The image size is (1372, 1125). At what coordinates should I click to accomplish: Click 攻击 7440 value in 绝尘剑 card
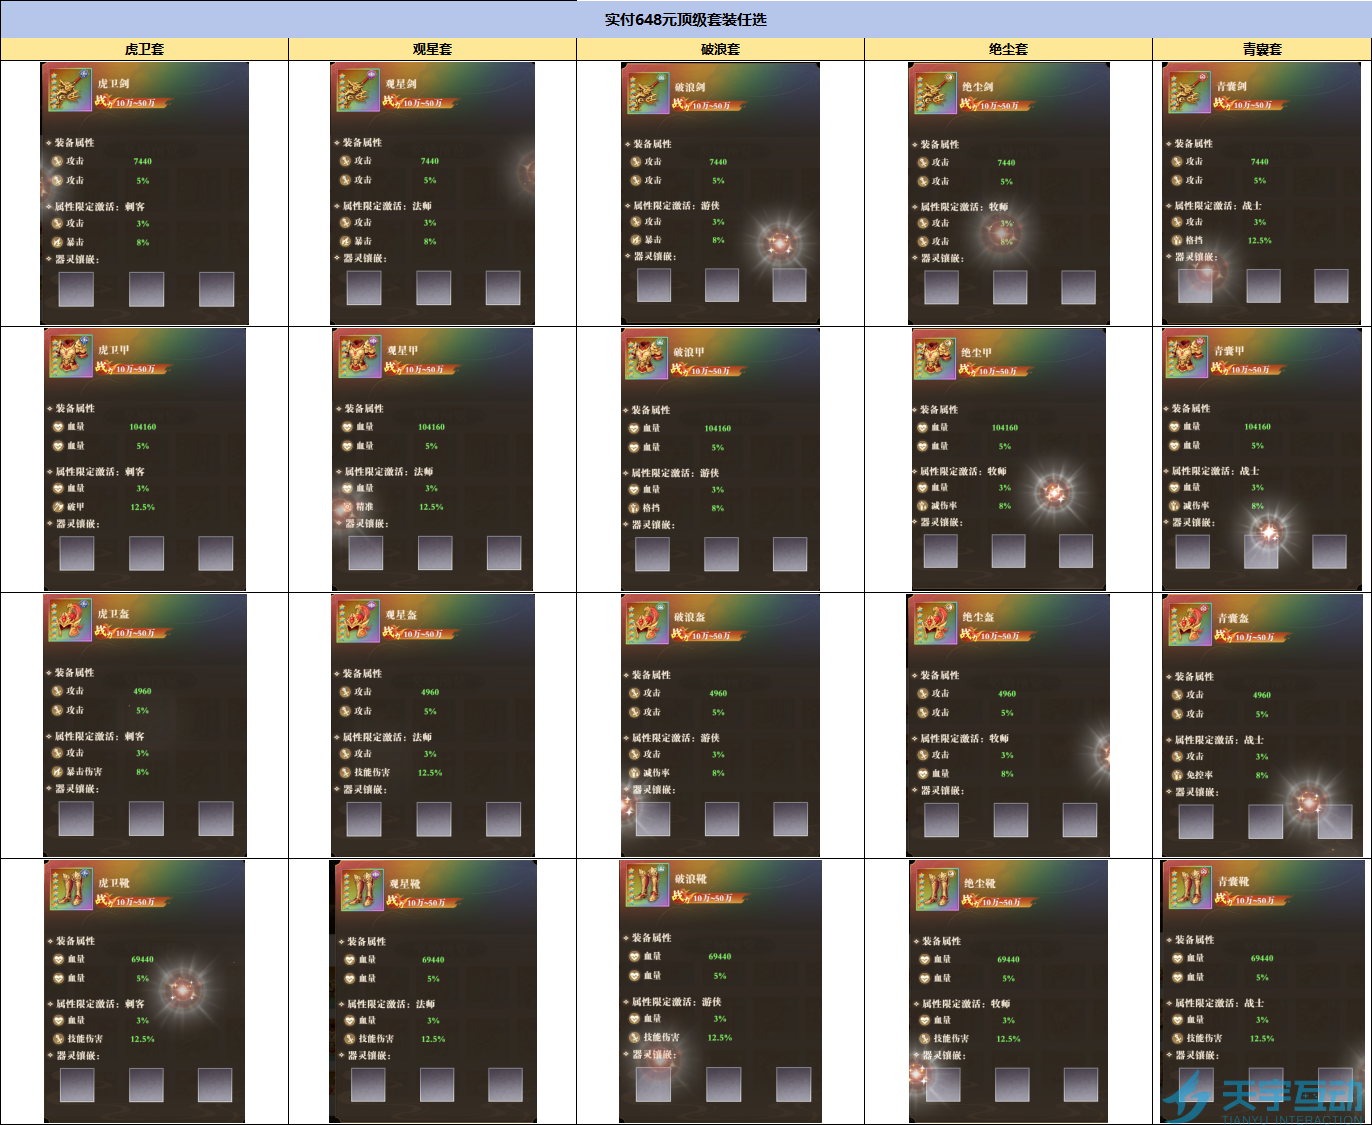pyautogui.click(x=1006, y=162)
